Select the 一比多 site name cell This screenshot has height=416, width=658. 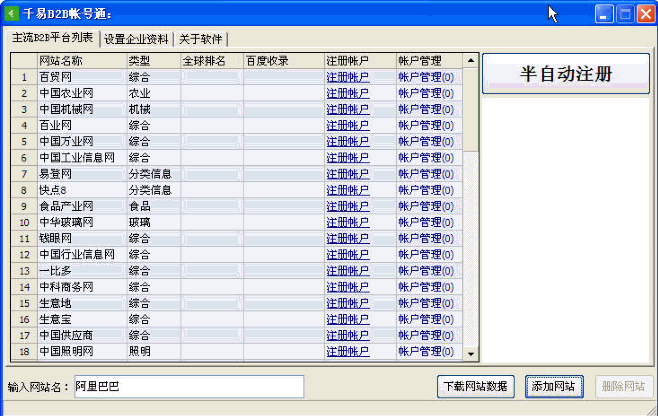(x=82, y=271)
